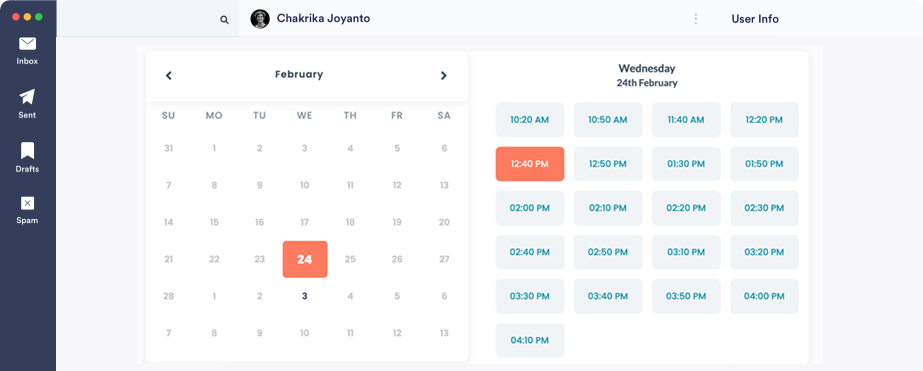The height and width of the screenshot is (371, 923).
Task: Choose date 17 on the calendar
Action: [x=304, y=223]
